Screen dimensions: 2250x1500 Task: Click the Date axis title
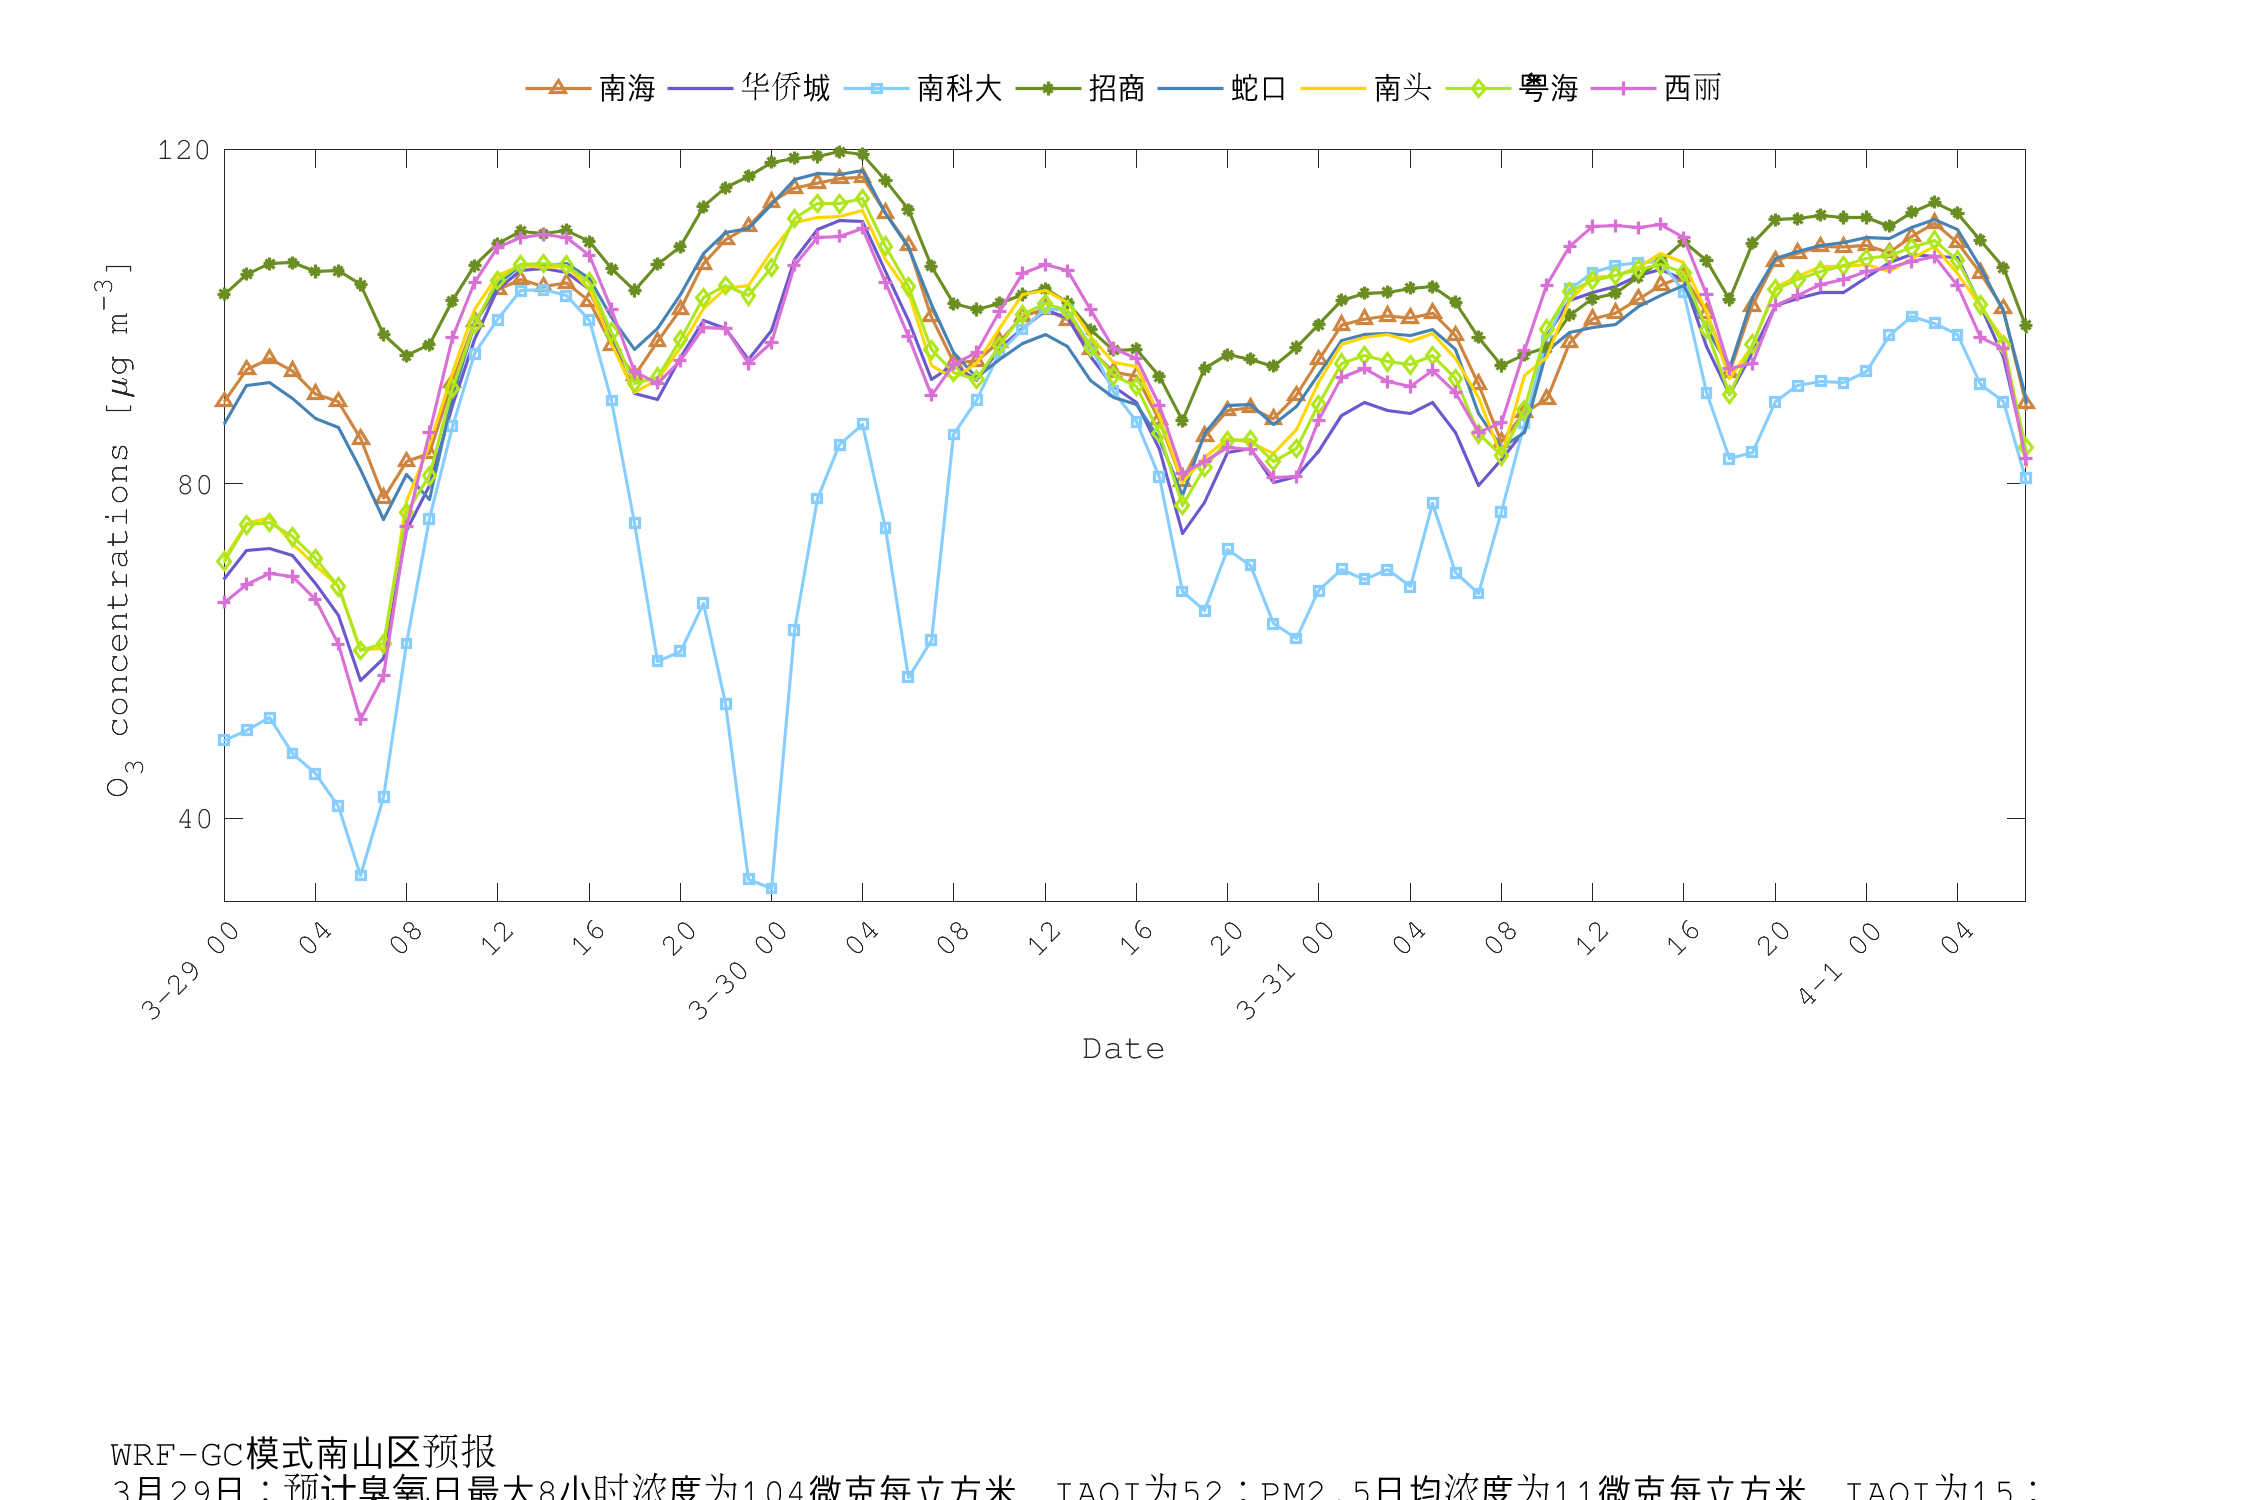pos(1123,1048)
